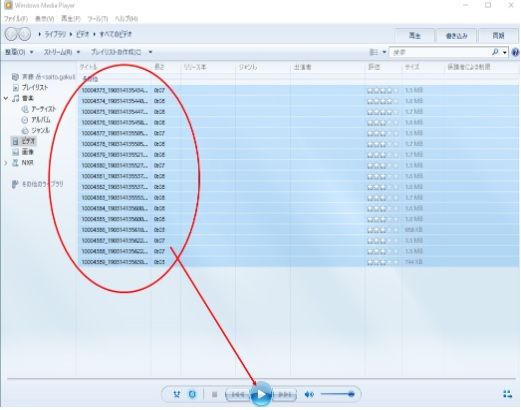The width and height of the screenshot is (521, 410).
Task: Open the ヘルプ menu
Action: 126,19
